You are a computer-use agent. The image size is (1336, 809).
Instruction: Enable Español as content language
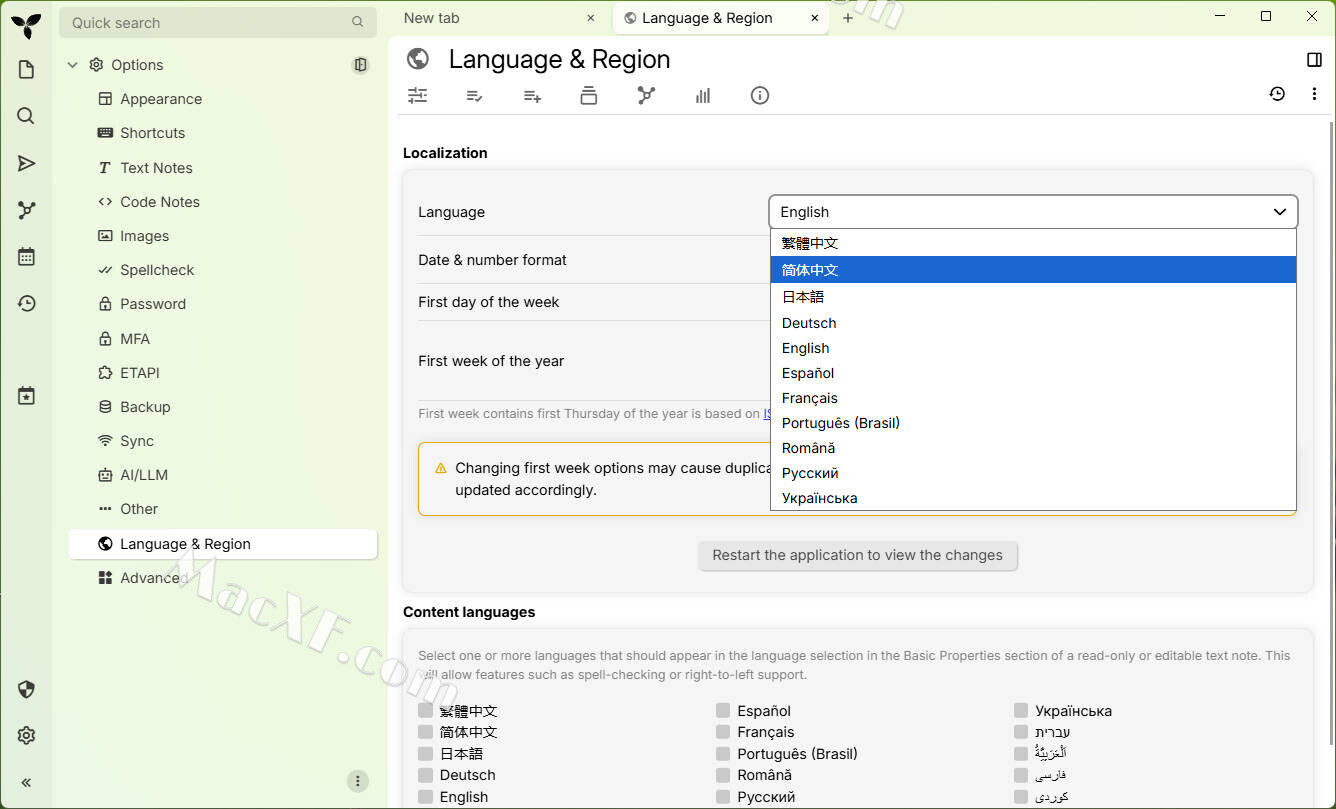723,711
